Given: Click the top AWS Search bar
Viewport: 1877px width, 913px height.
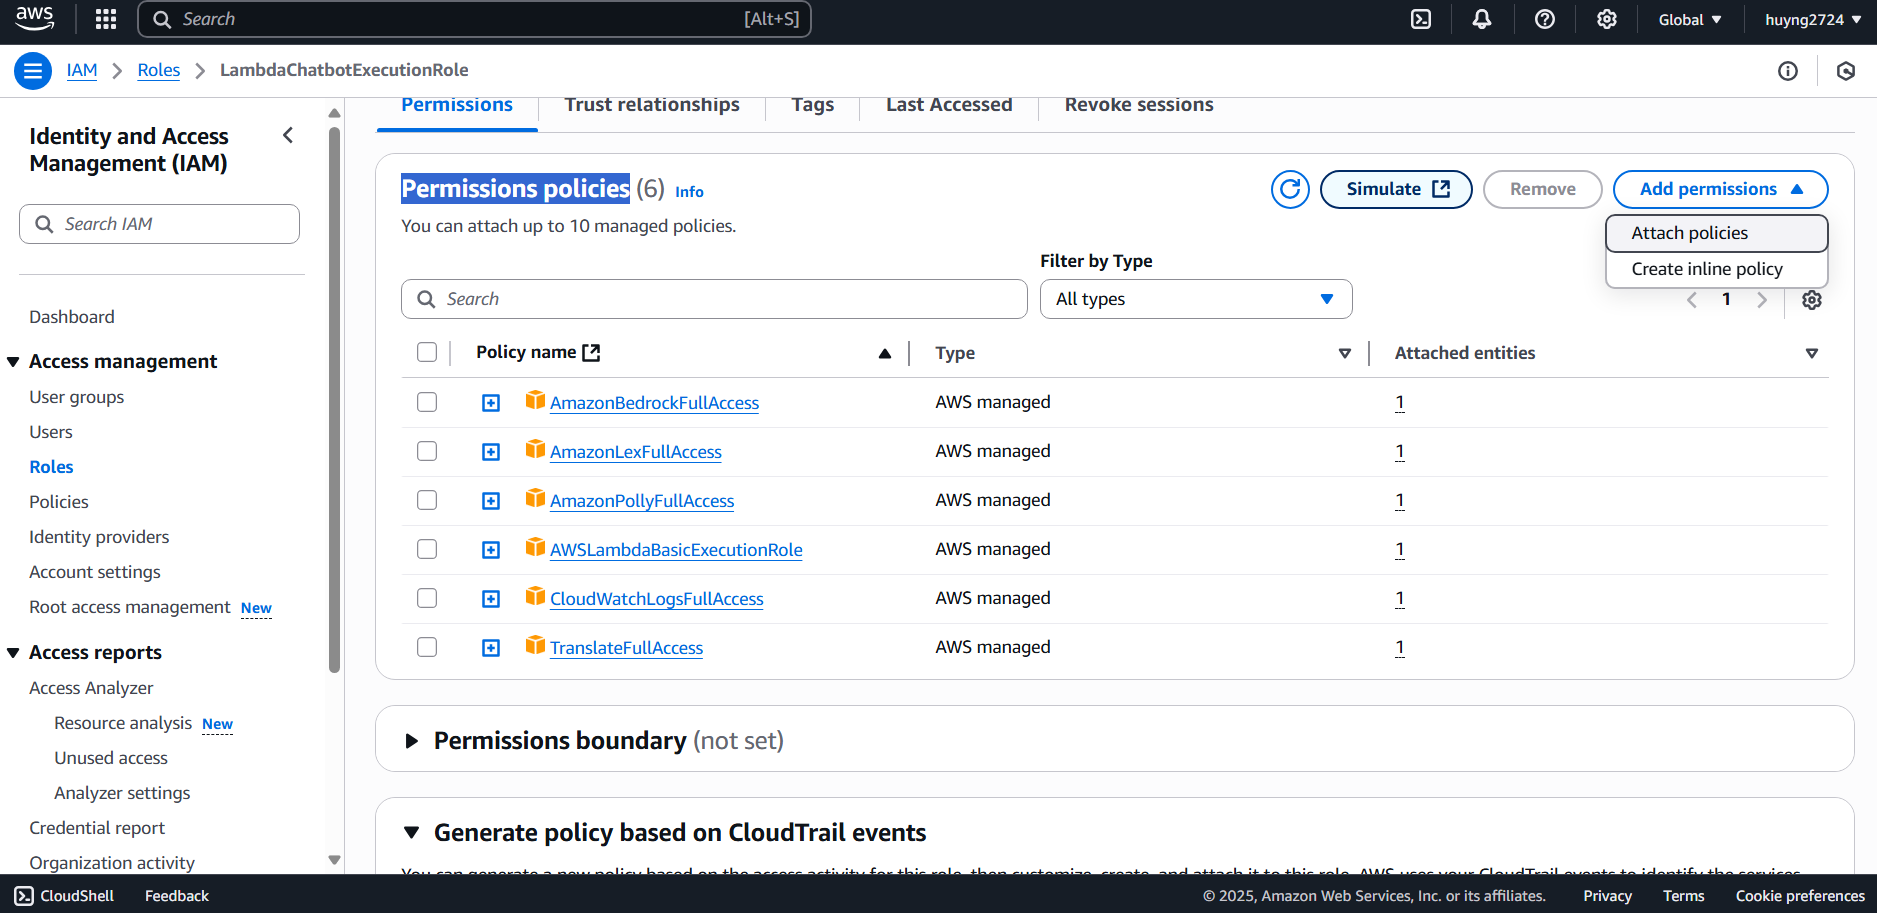Looking at the screenshot, I should (x=474, y=19).
